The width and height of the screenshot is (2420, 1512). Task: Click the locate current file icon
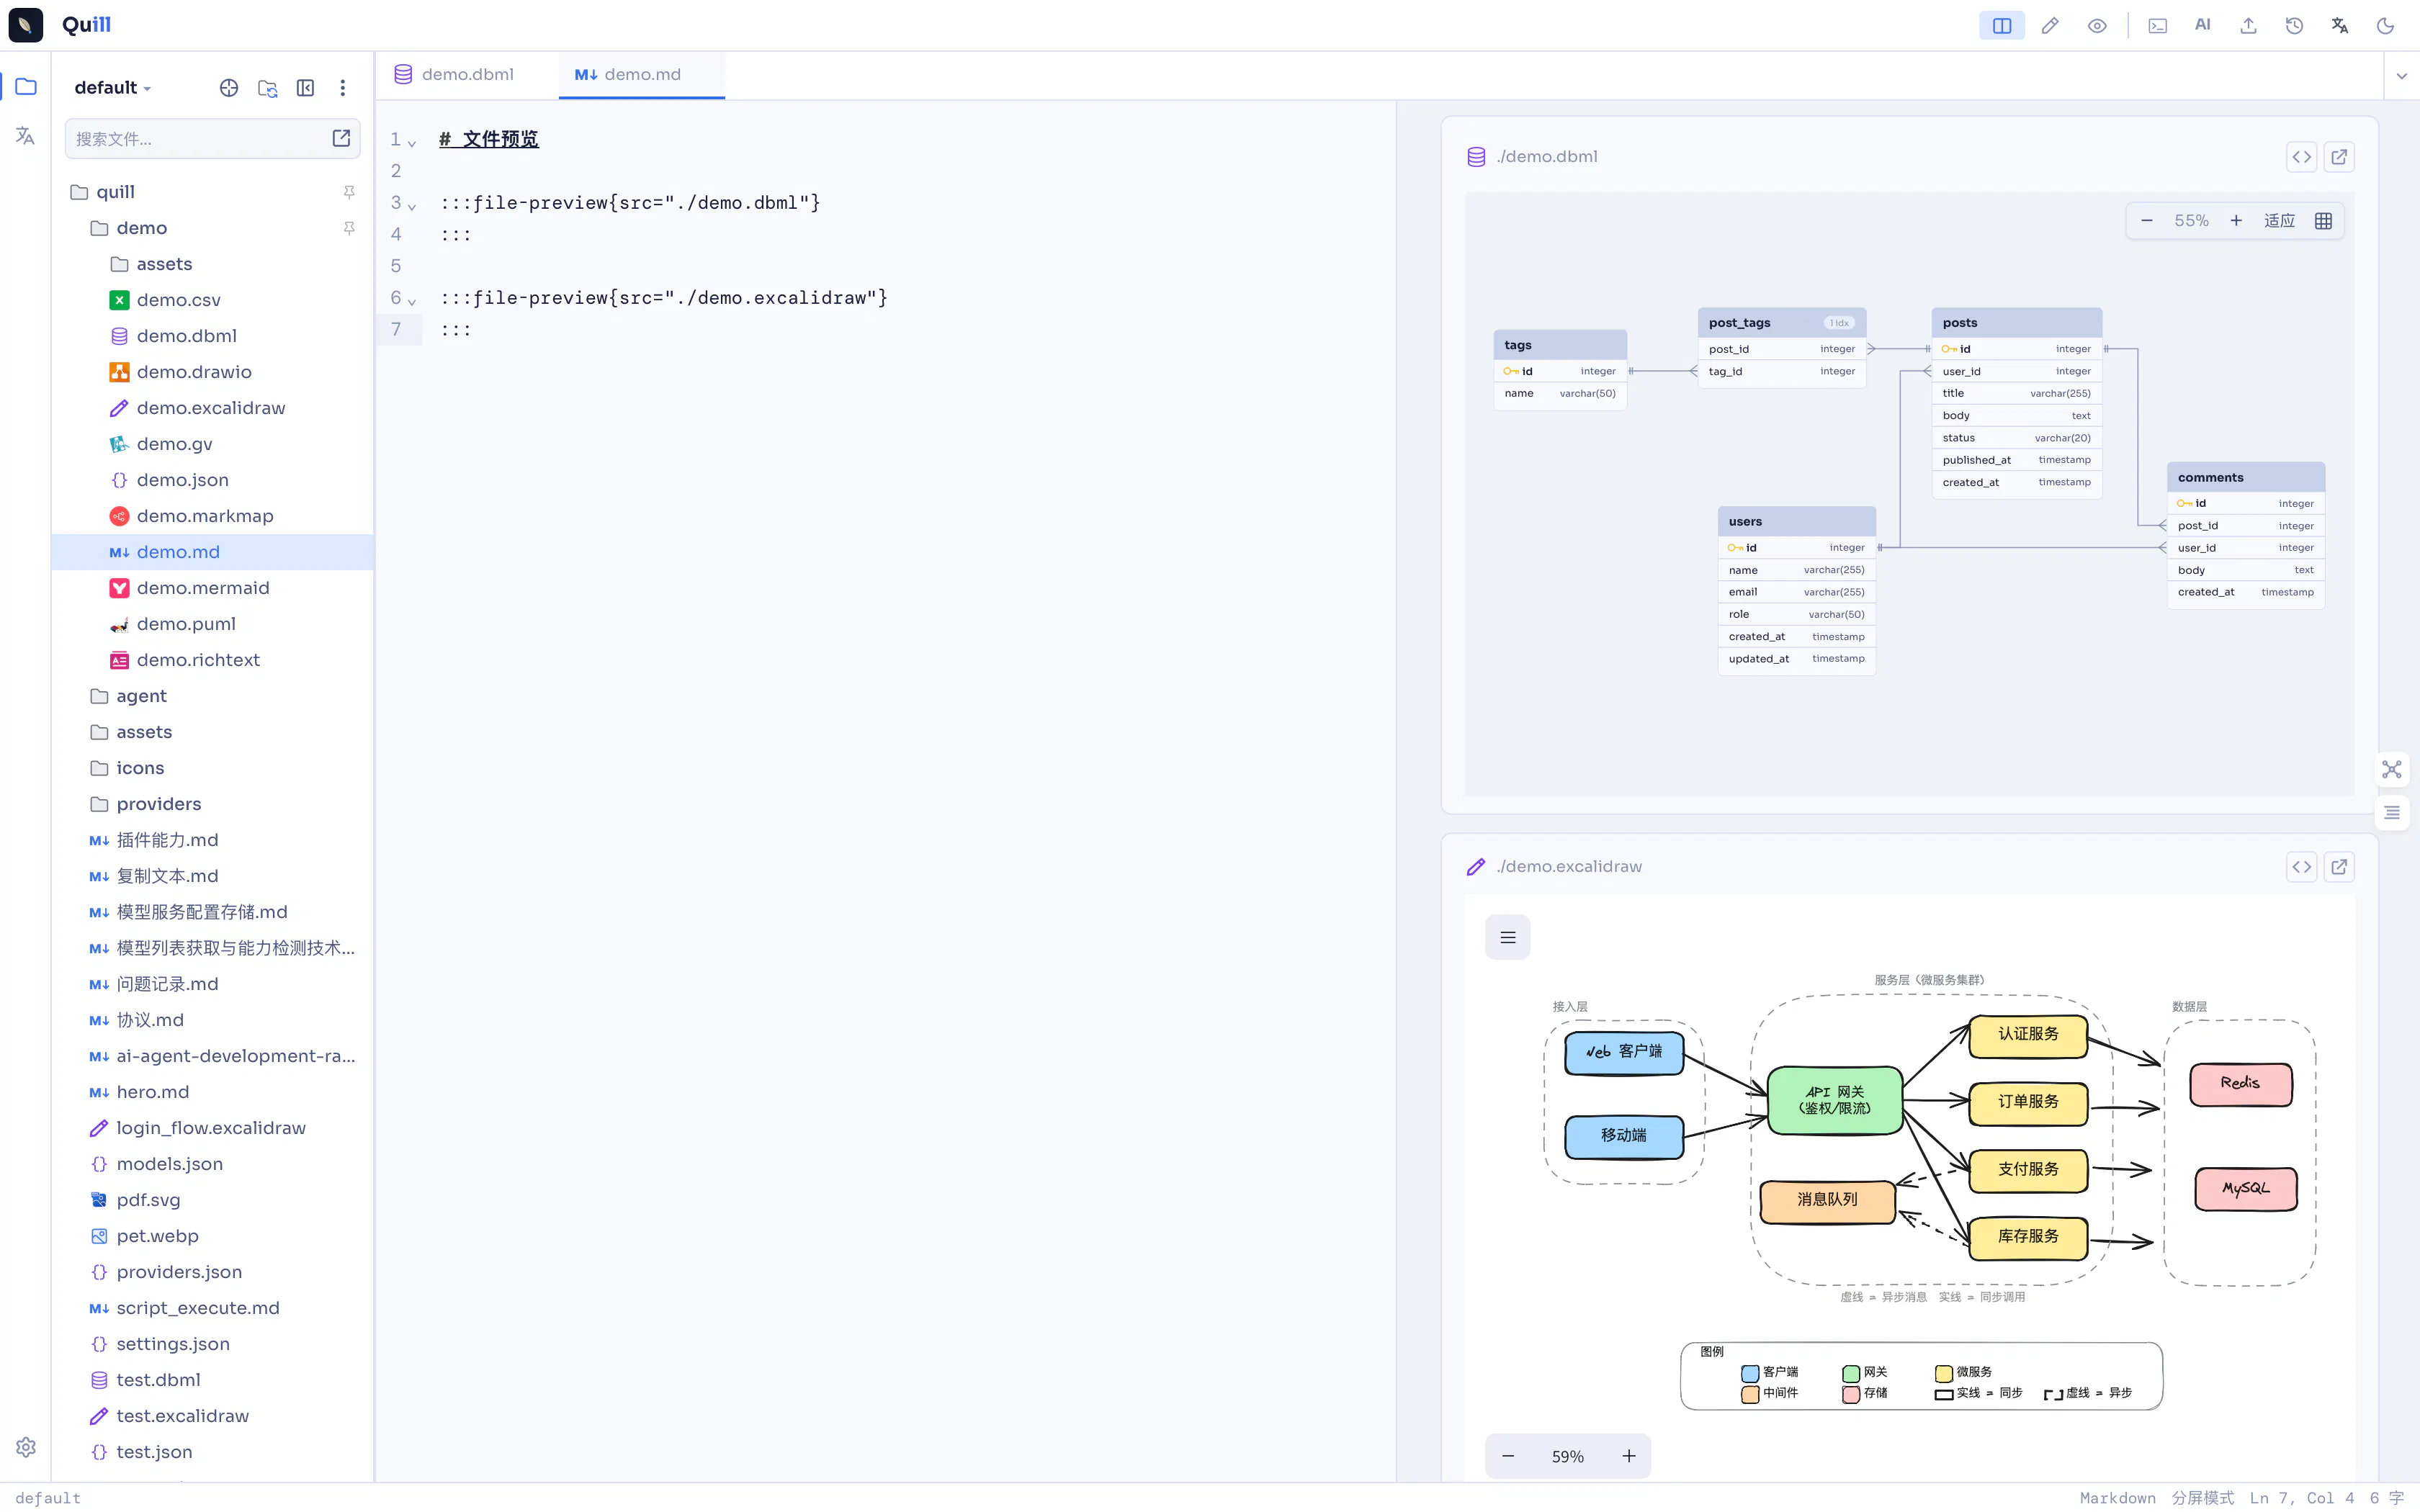coord(229,88)
